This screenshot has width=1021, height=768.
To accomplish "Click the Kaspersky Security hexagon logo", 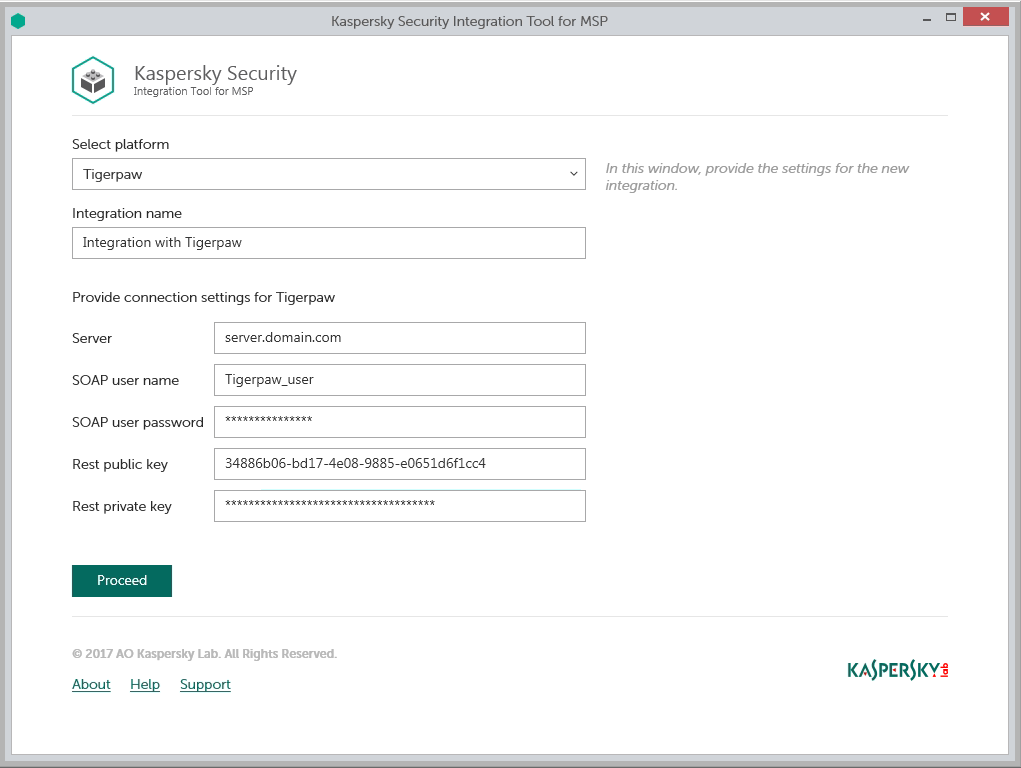I will coord(93,80).
